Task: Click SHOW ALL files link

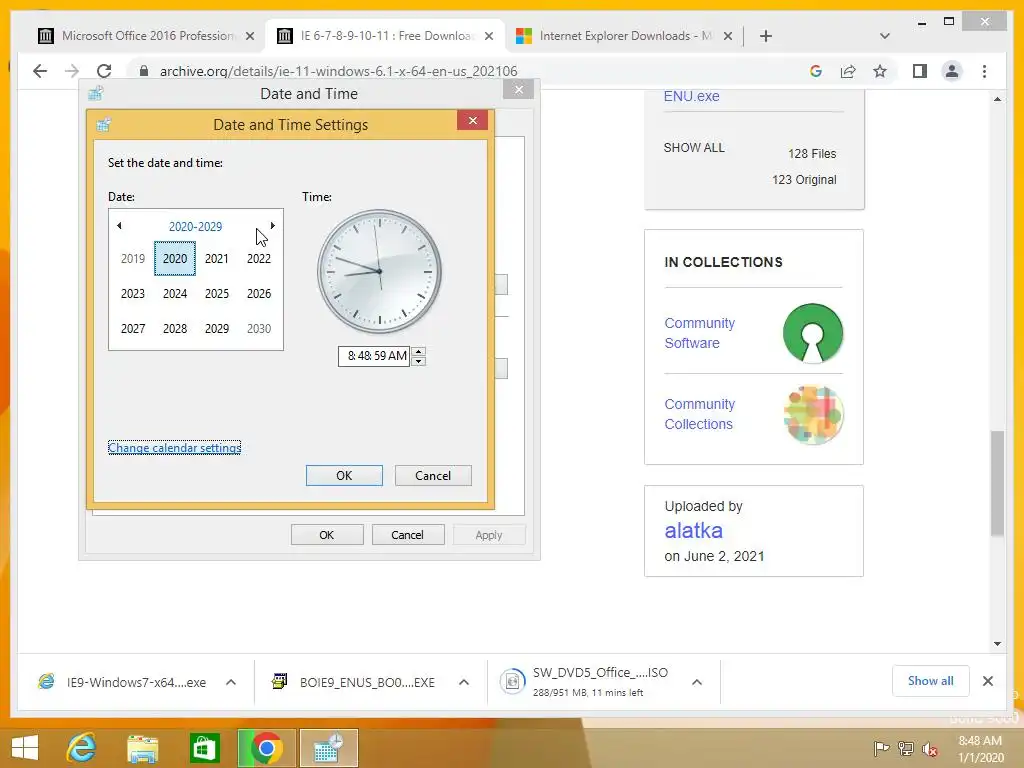Action: click(x=694, y=148)
